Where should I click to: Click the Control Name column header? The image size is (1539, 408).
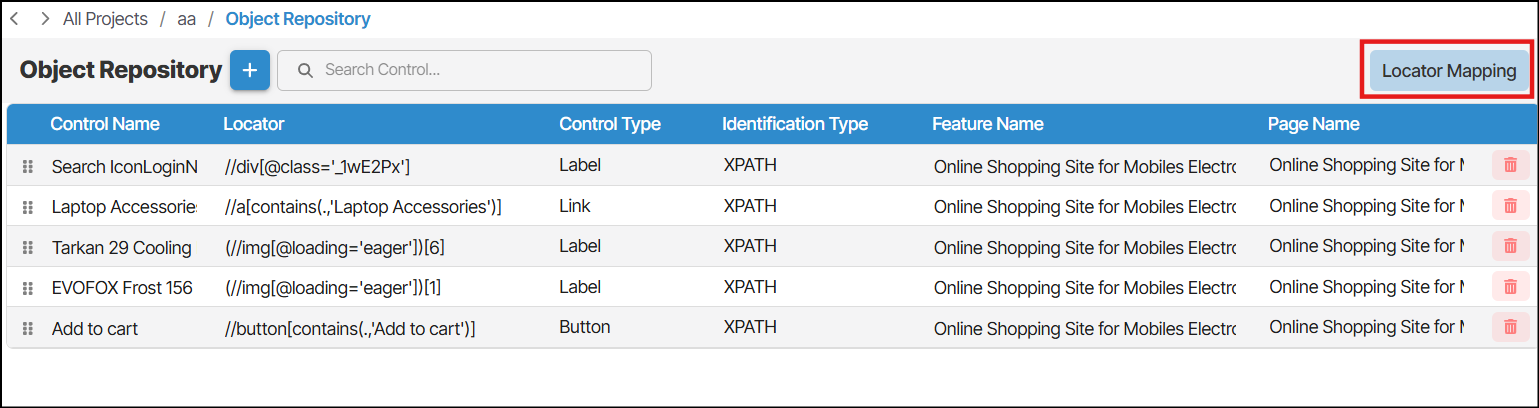[x=105, y=124]
